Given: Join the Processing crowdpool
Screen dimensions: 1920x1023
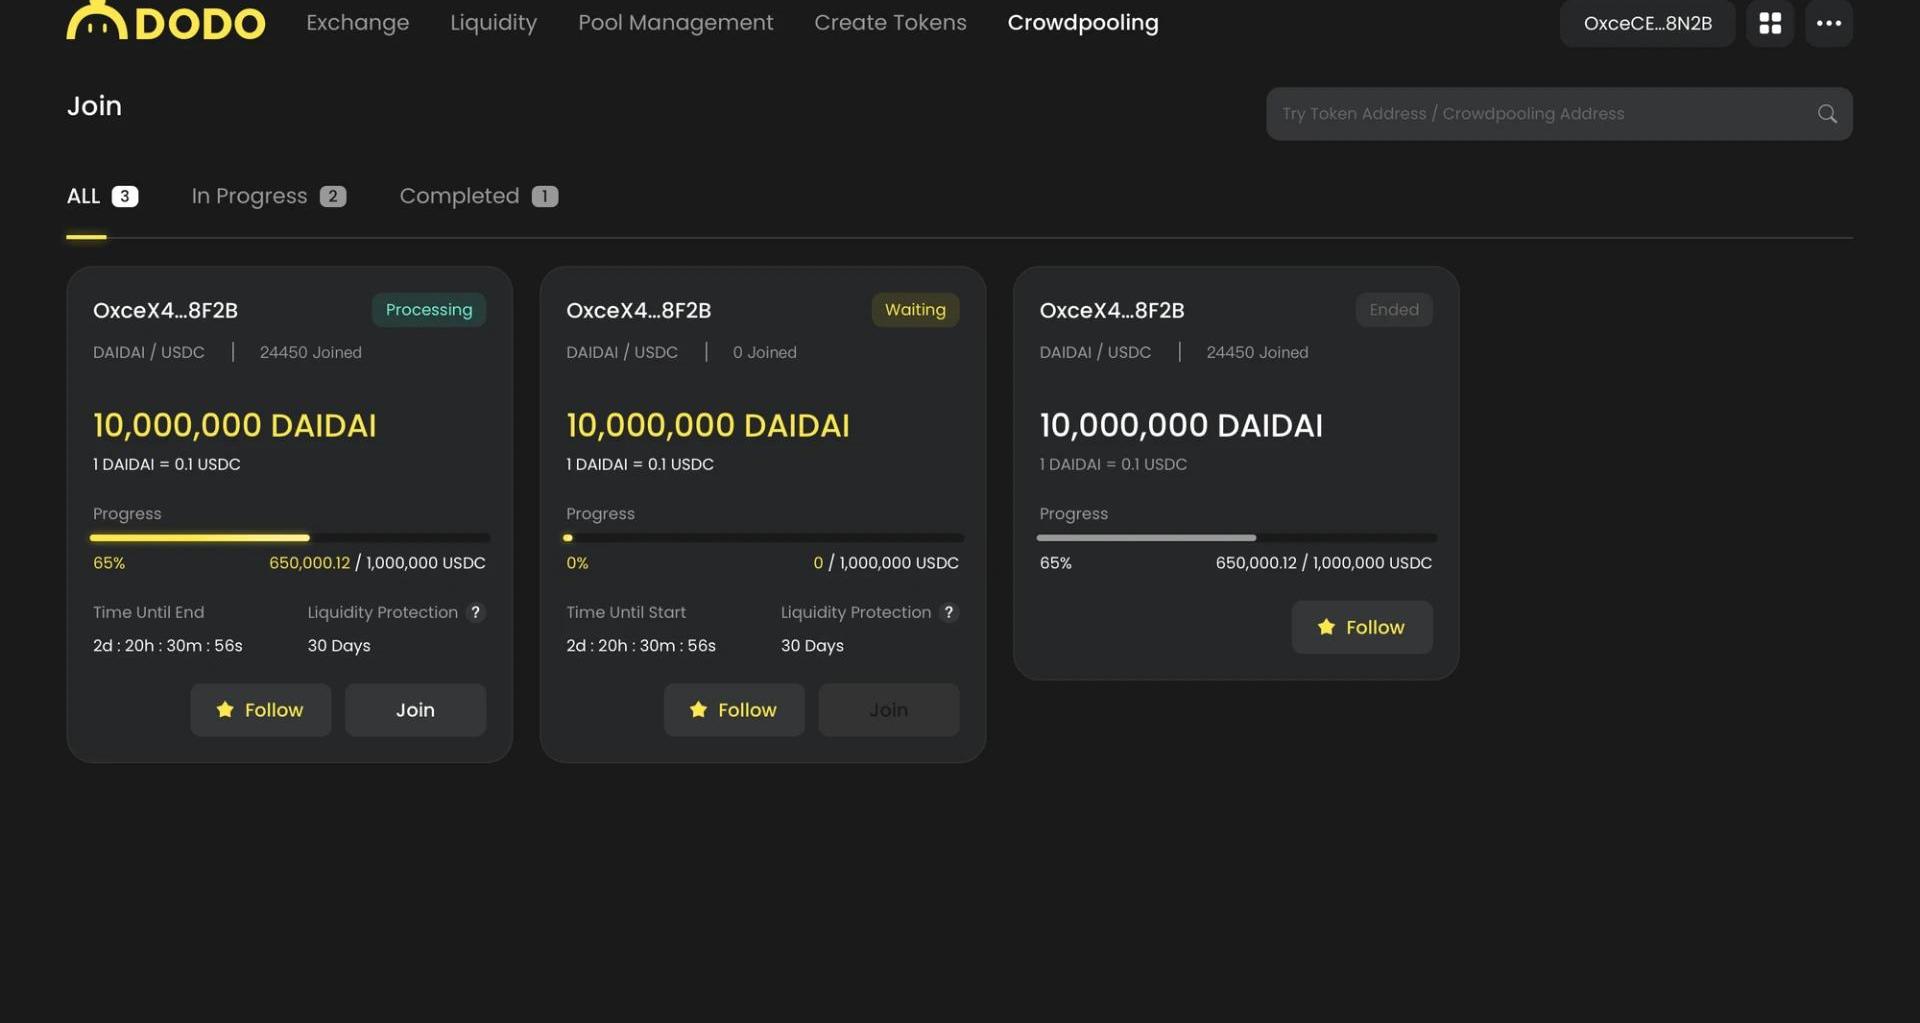Looking at the screenshot, I should 415,710.
